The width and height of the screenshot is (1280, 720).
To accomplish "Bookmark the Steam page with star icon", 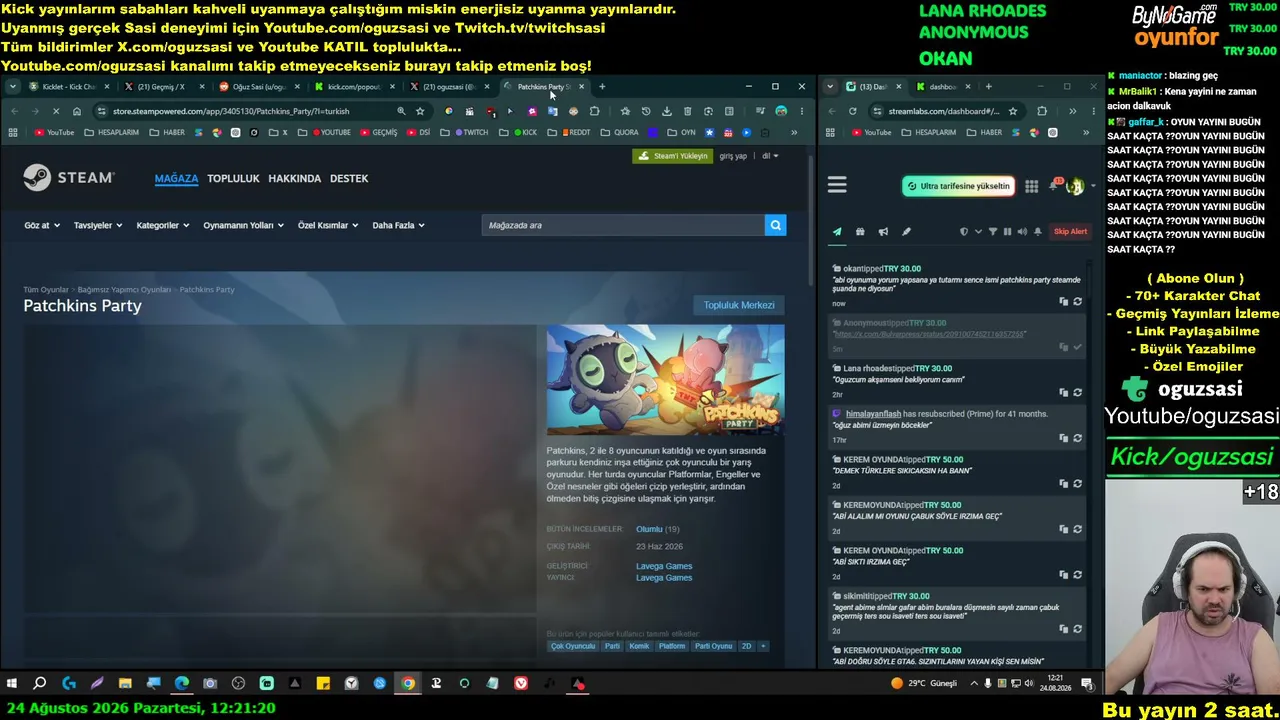I will point(420,111).
